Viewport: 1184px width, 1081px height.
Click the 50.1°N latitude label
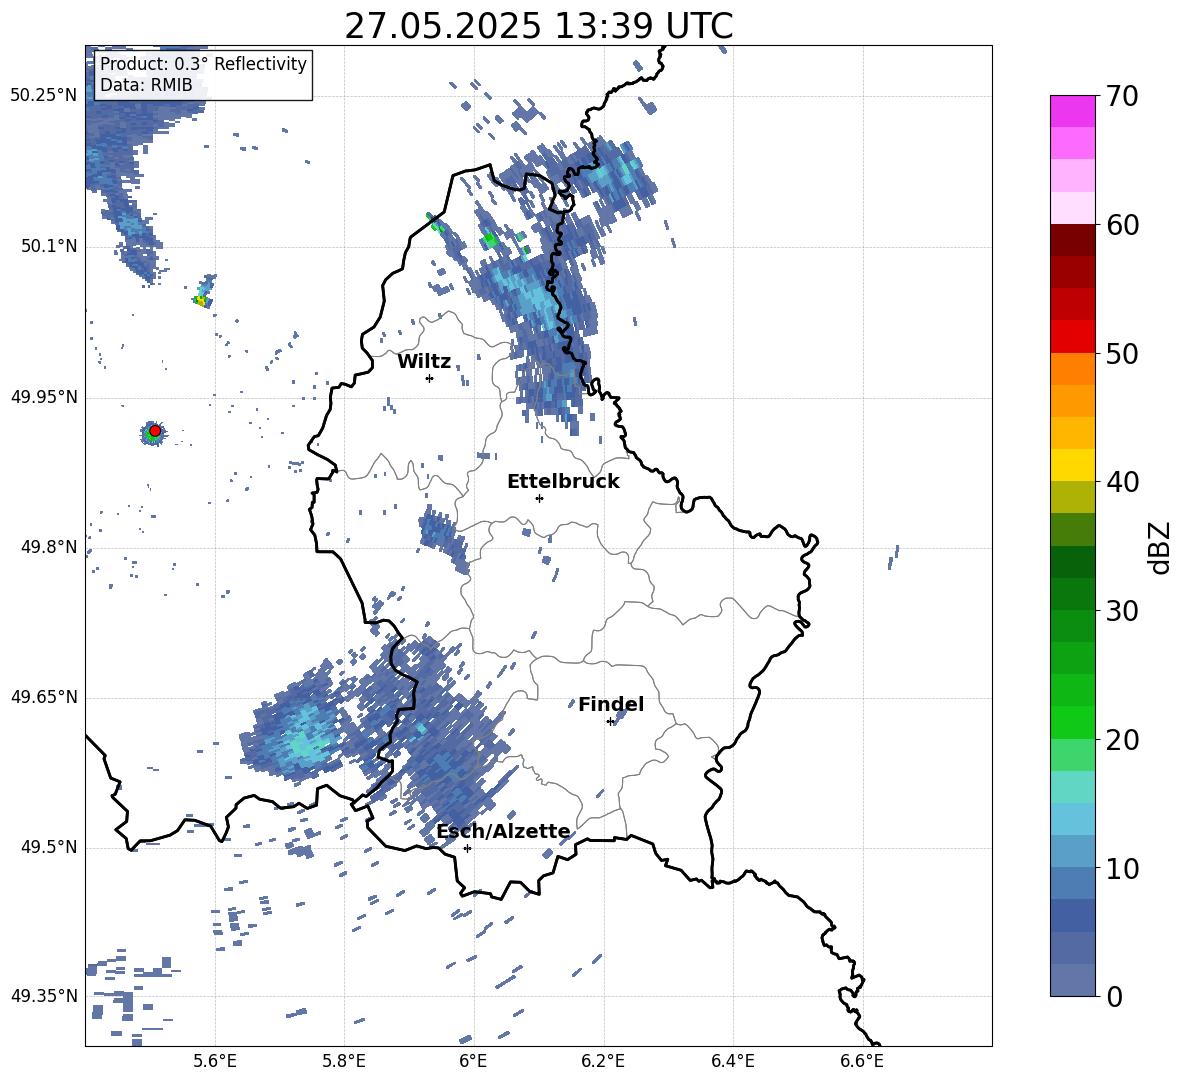[48, 247]
